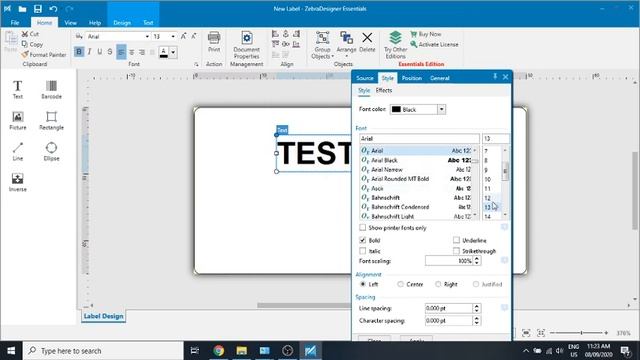This screenshot has height=360, width=640.
Task: Select the Line object tool
Action: [18, 151]
